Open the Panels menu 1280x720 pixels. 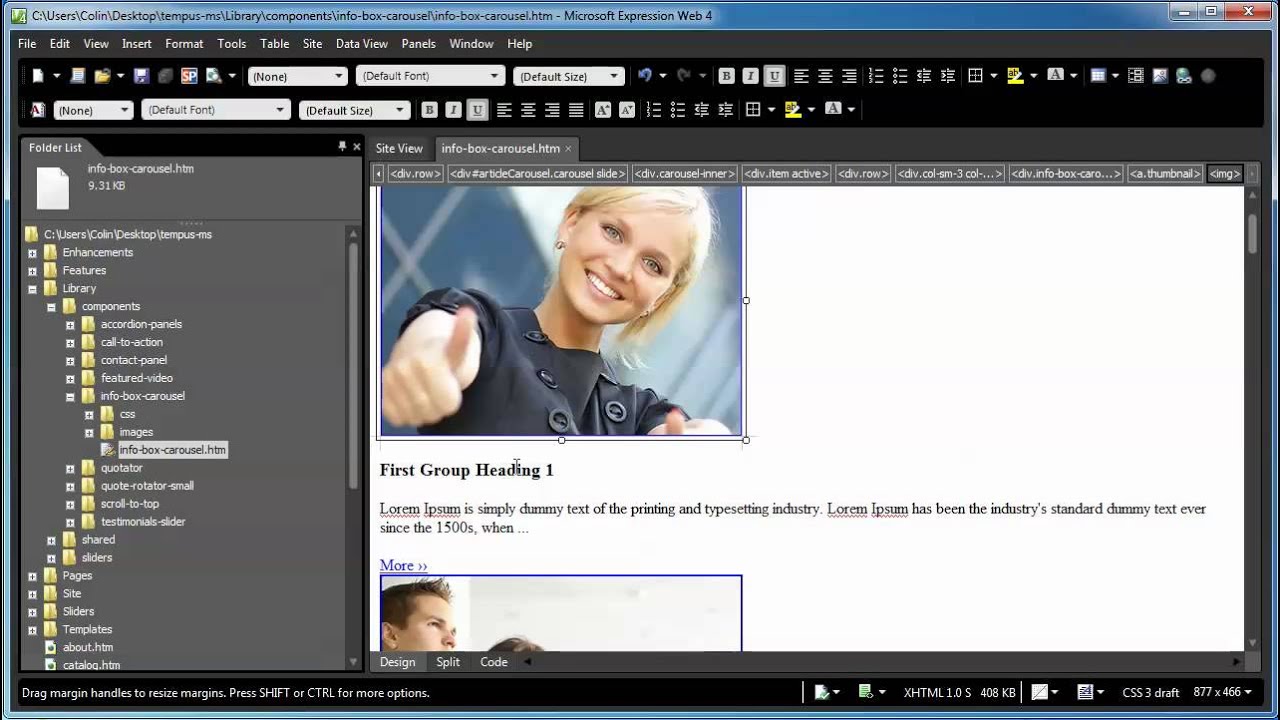pyautogui.click(x=418, y=44)
